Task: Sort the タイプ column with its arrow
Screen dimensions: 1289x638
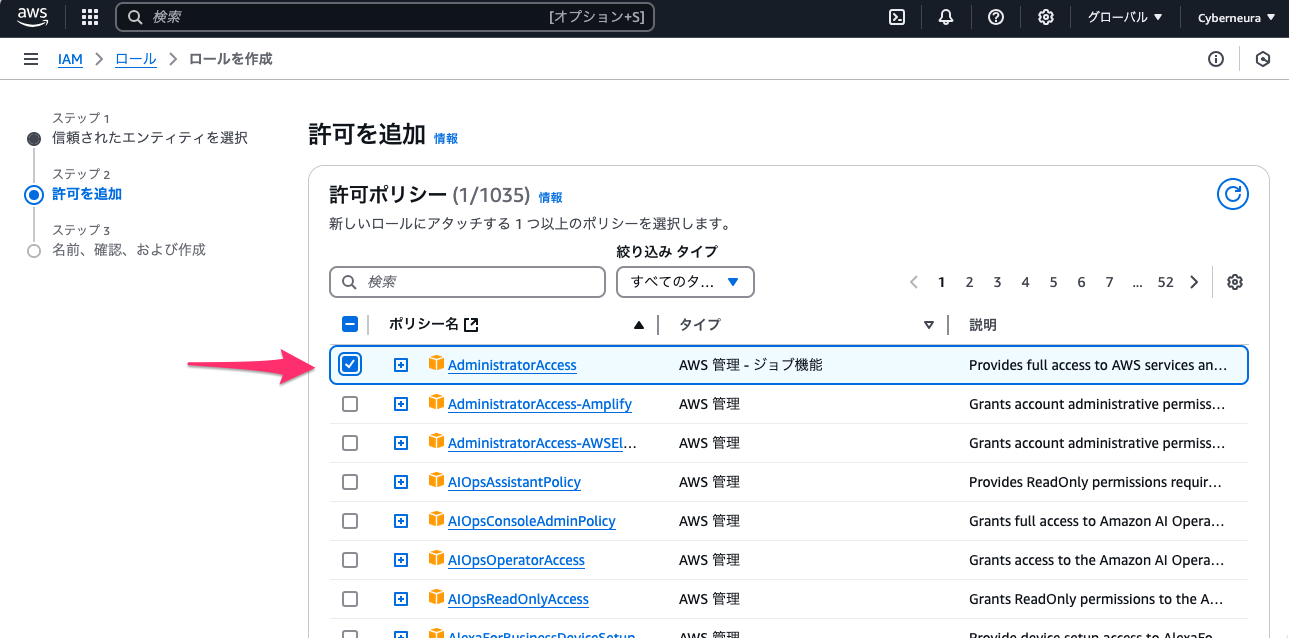Action: pyautogui.click(x=929, y=325)
